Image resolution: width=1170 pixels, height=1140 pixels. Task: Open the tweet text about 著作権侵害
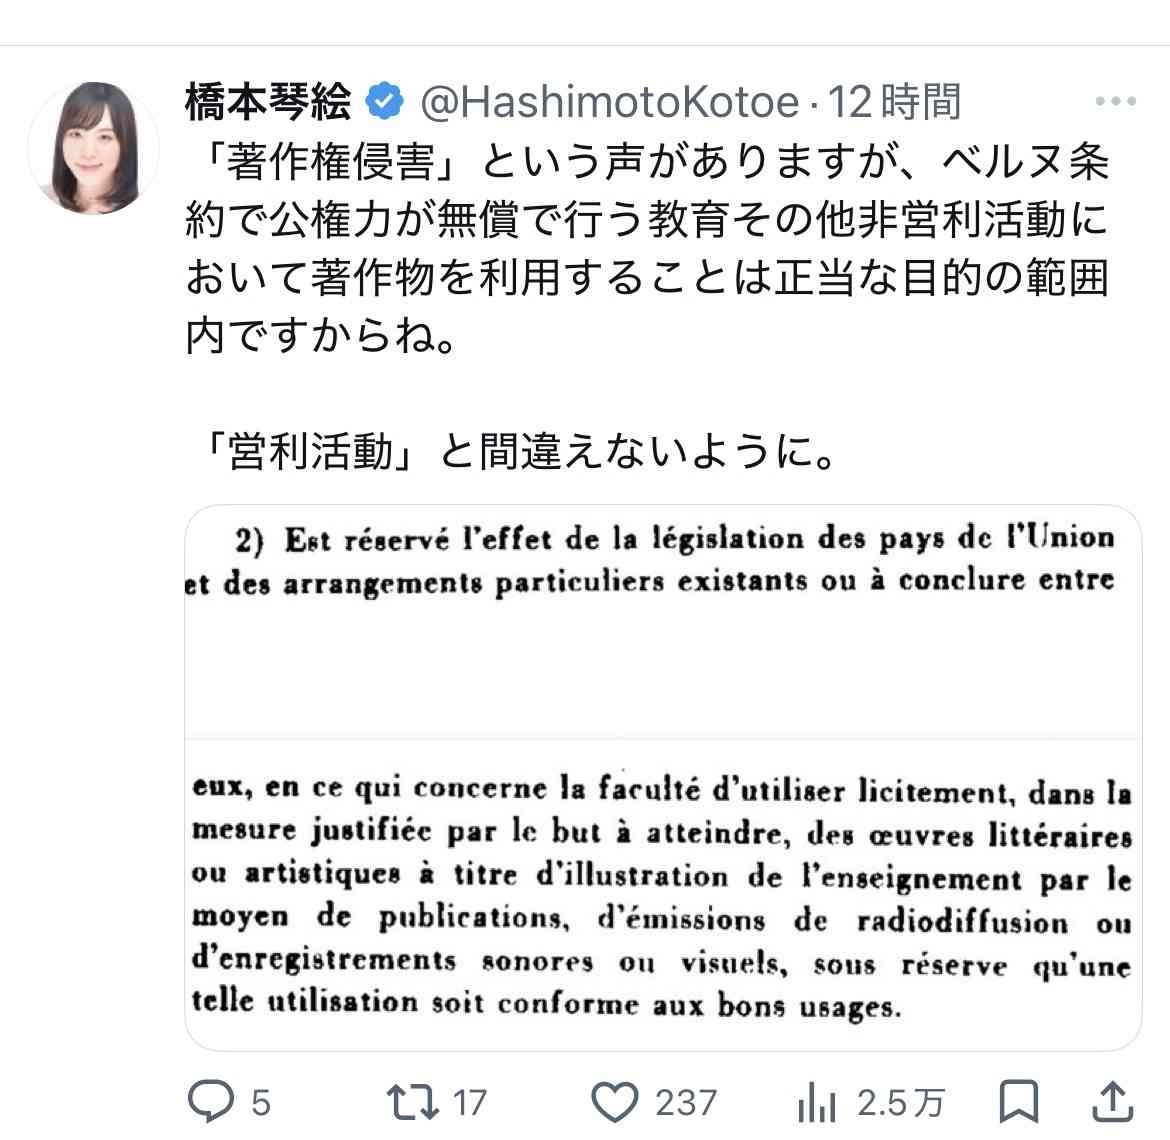pyautogui.click(x=648, y=248)
